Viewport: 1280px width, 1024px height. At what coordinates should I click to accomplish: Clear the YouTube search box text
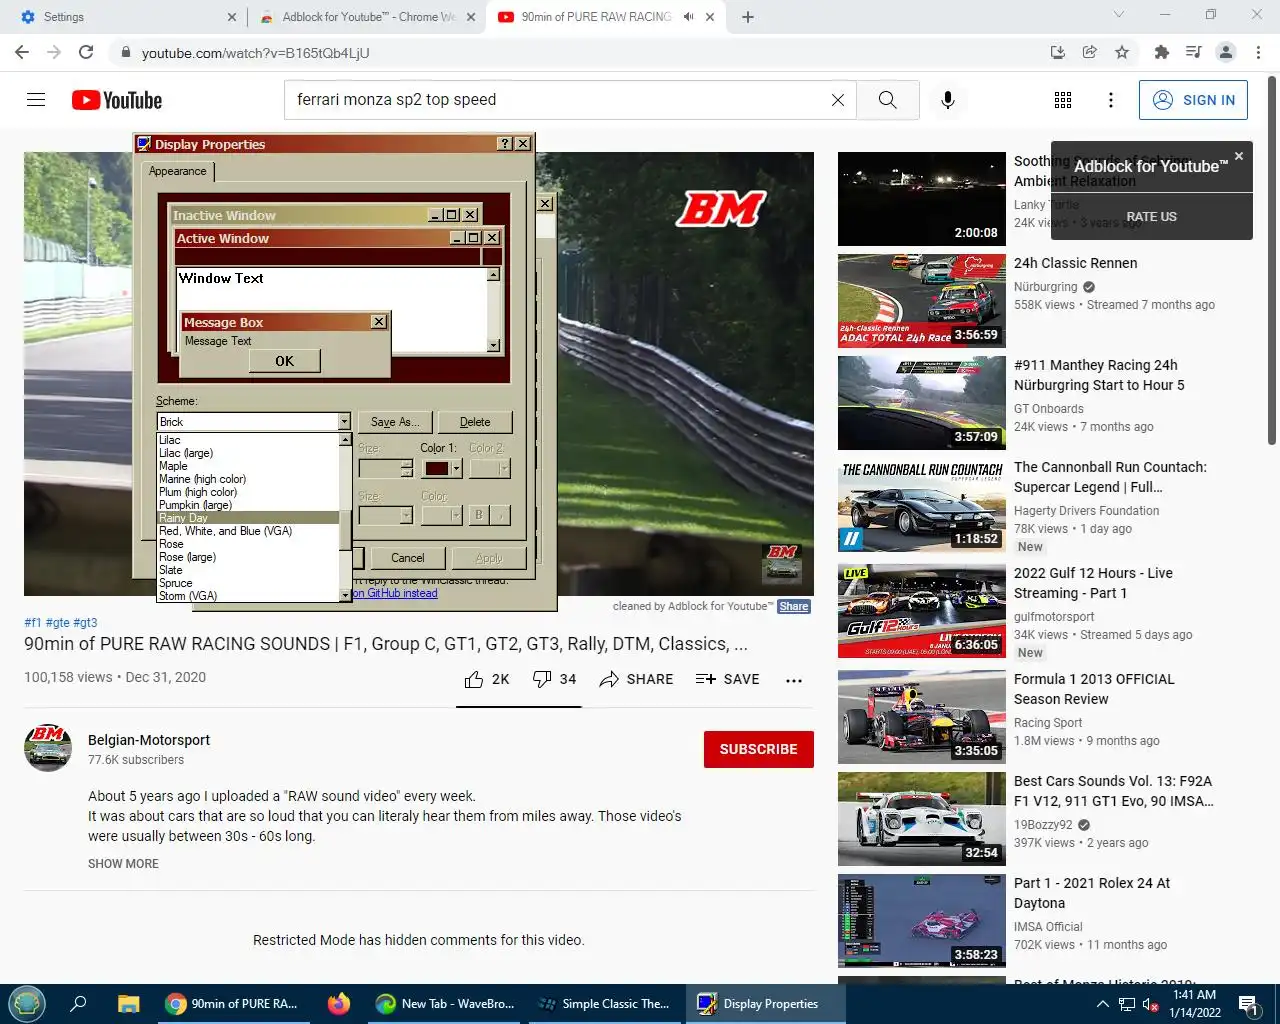tap(838, 100)
